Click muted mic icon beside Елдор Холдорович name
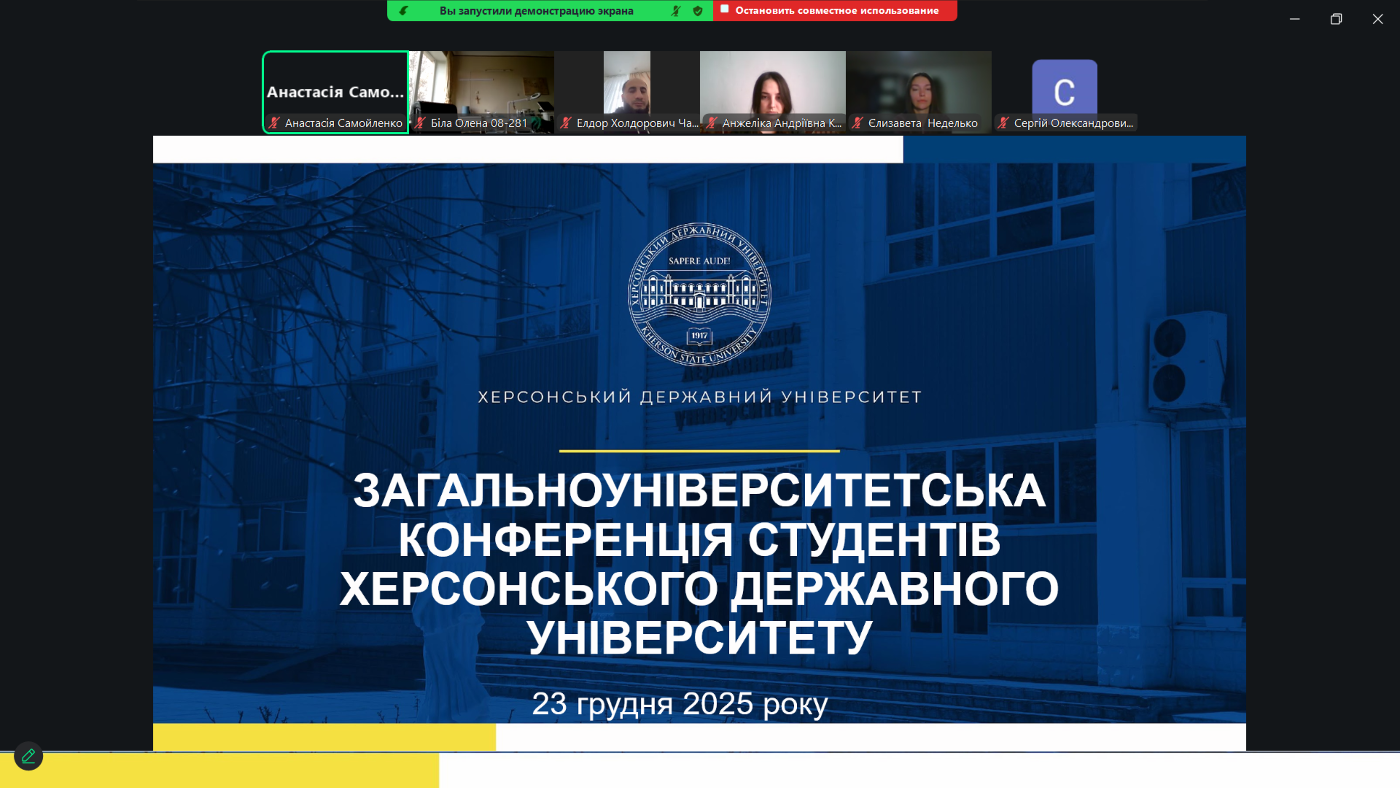Image resolution: width=1400 pixels, height=788 pixels. pyautogui.click(x=566, y=123)
